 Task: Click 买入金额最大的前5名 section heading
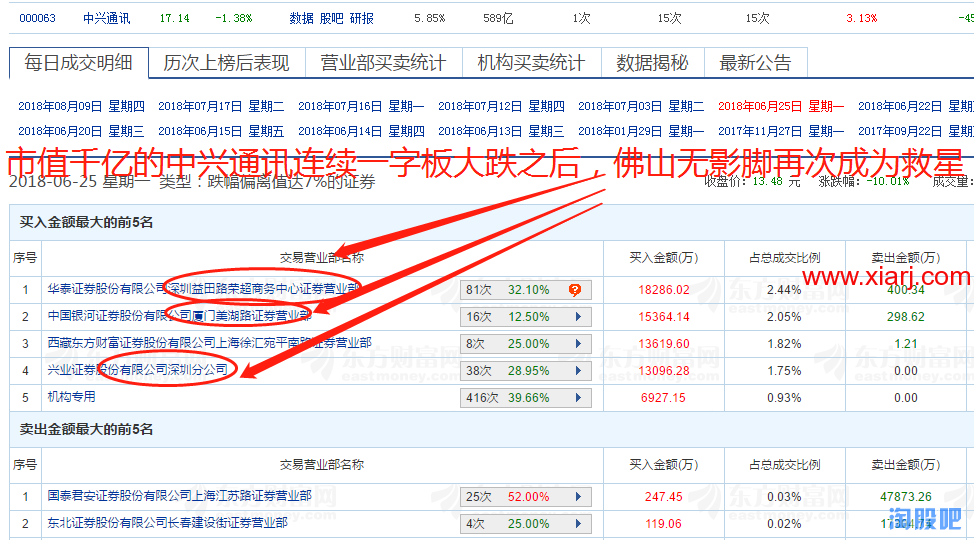(86, 222)
